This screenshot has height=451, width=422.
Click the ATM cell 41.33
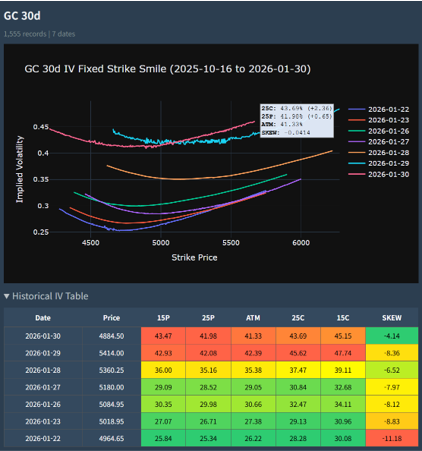253,336
